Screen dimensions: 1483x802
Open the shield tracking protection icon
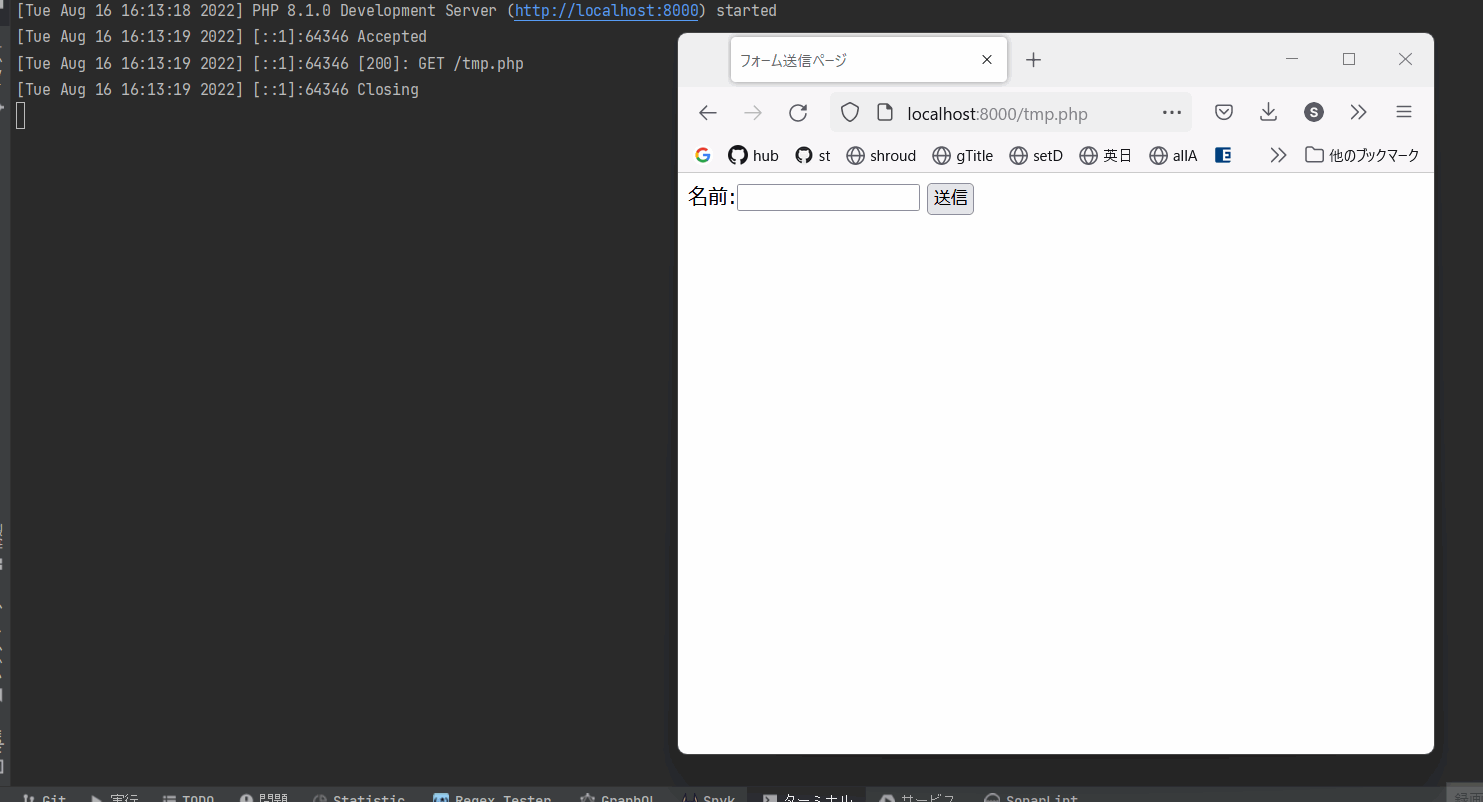[849, 113]
